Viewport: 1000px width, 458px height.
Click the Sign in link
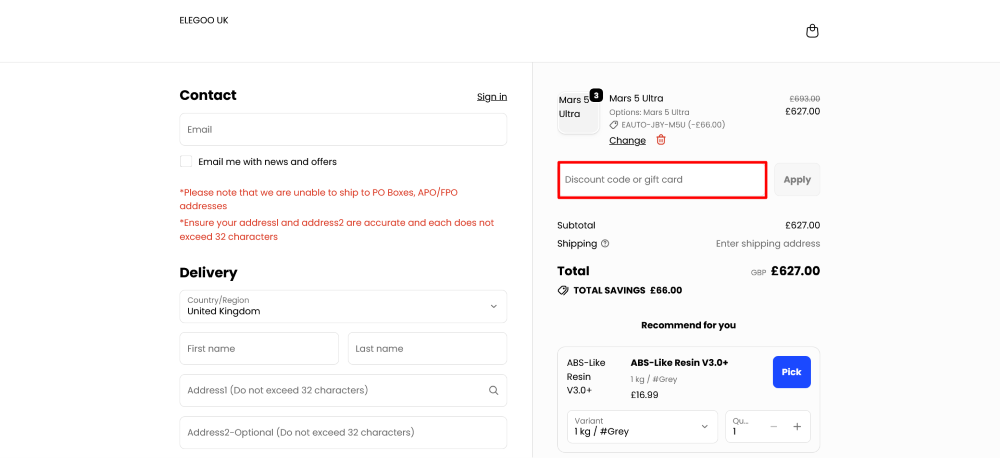492,97
